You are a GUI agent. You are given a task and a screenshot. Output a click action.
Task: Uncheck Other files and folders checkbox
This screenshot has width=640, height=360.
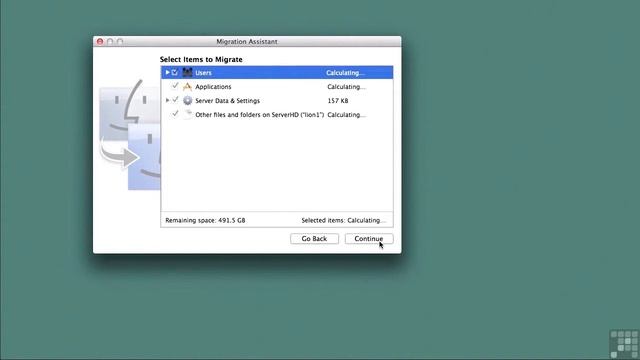tap(175, 114)
